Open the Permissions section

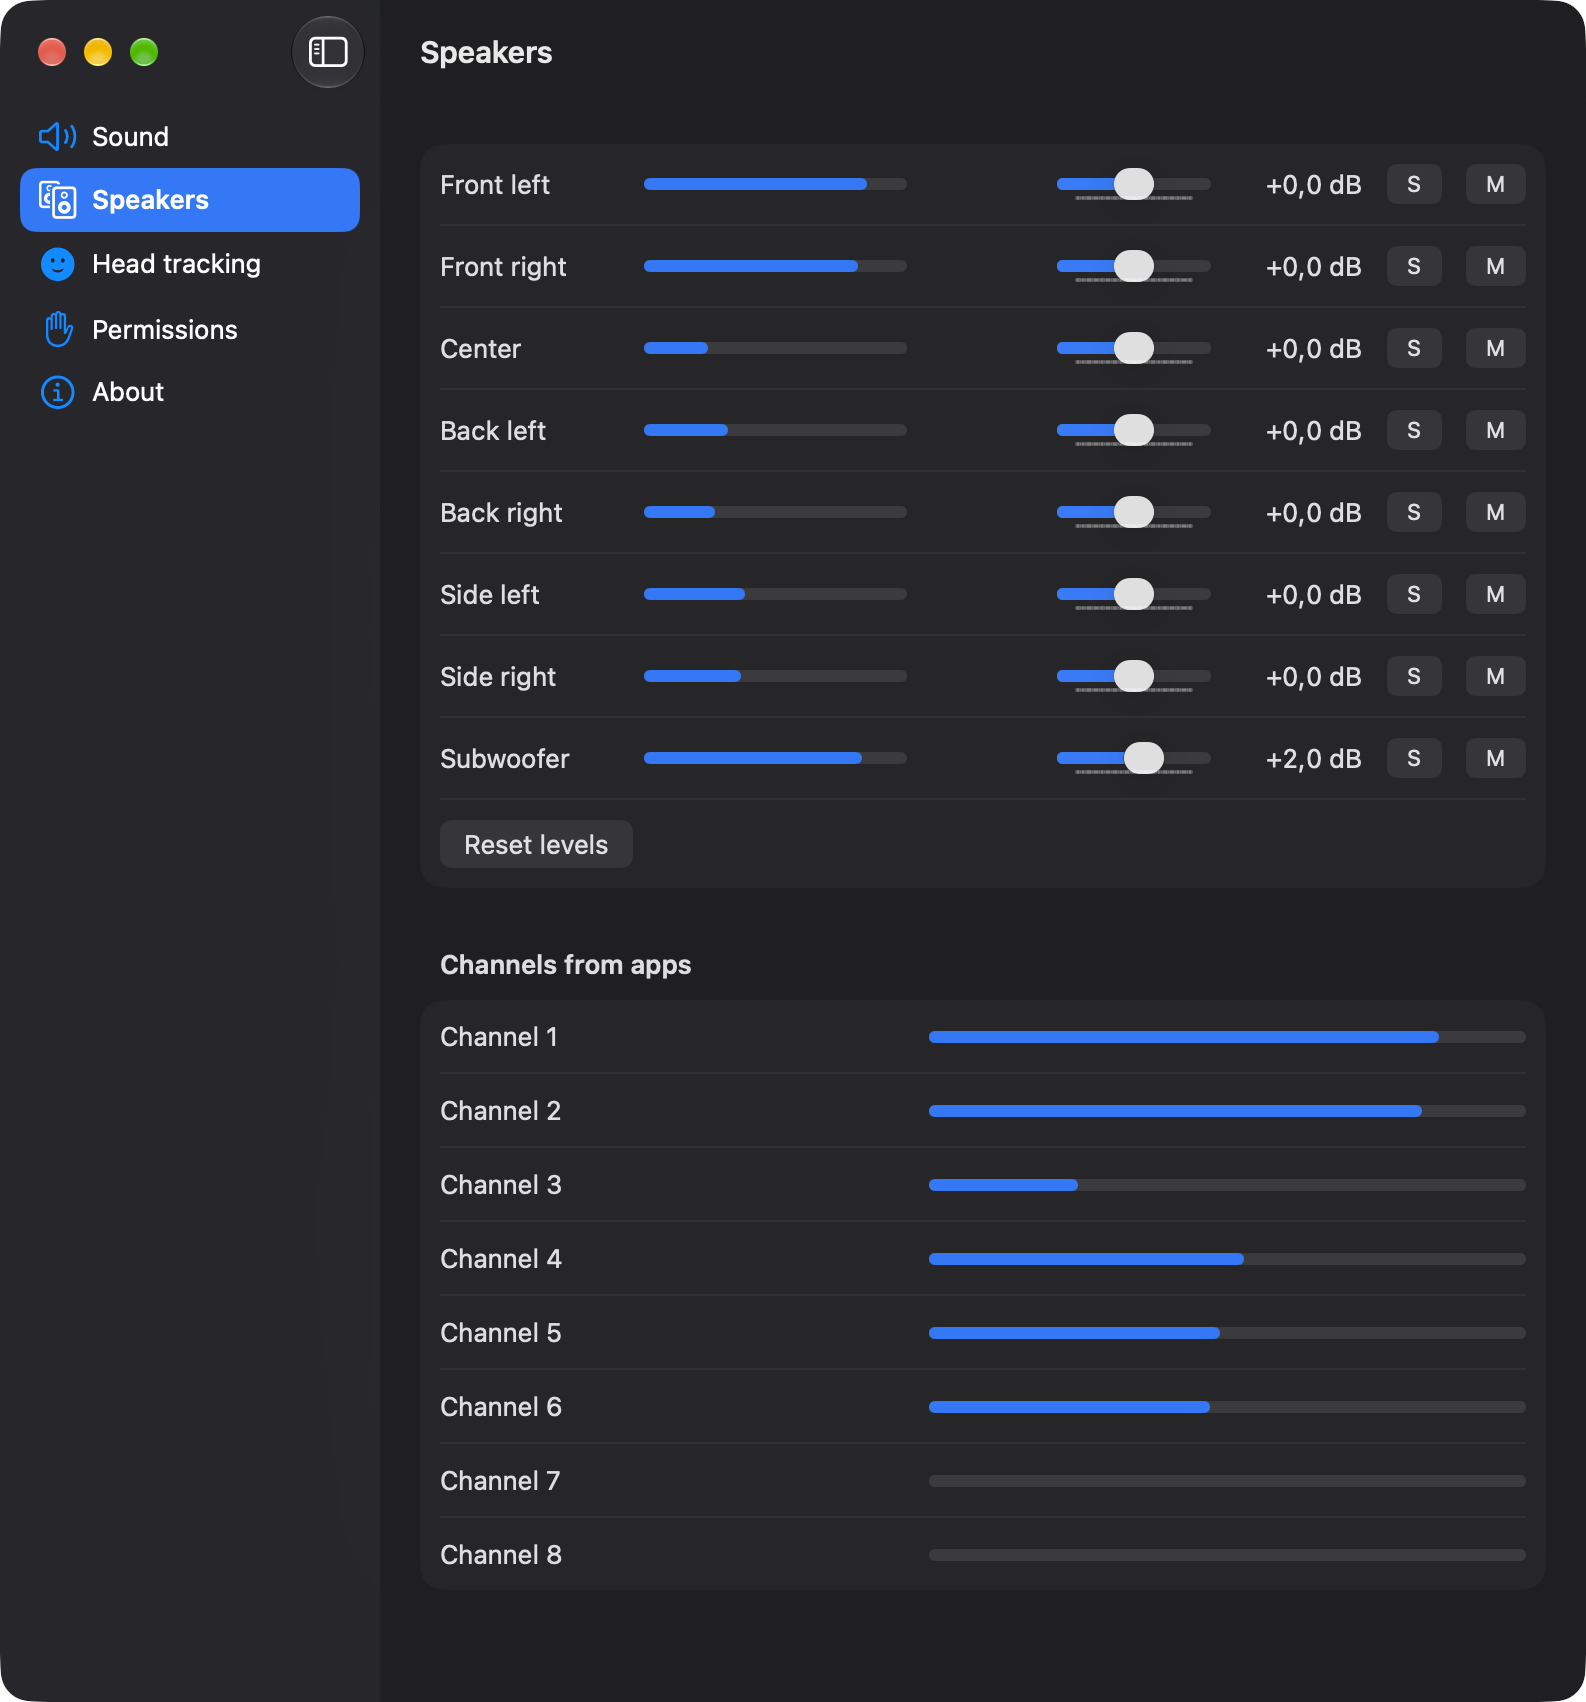(x=190, y=330)
